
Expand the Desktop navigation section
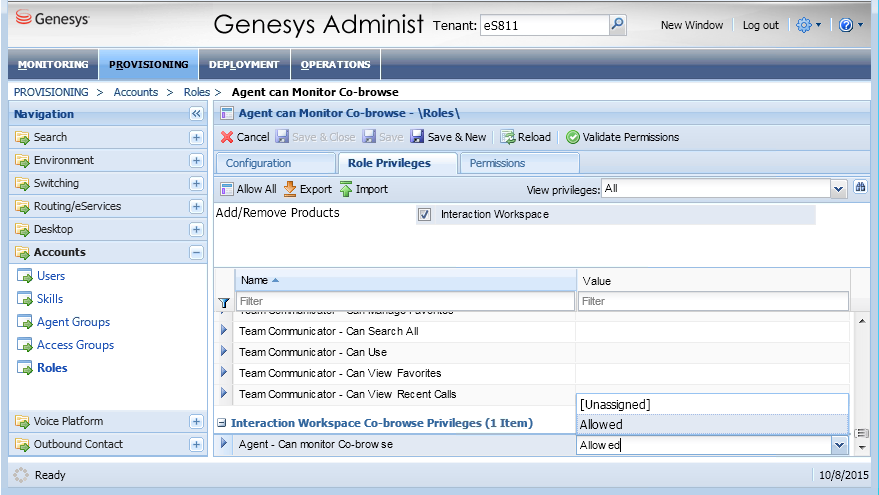(196, 229)
